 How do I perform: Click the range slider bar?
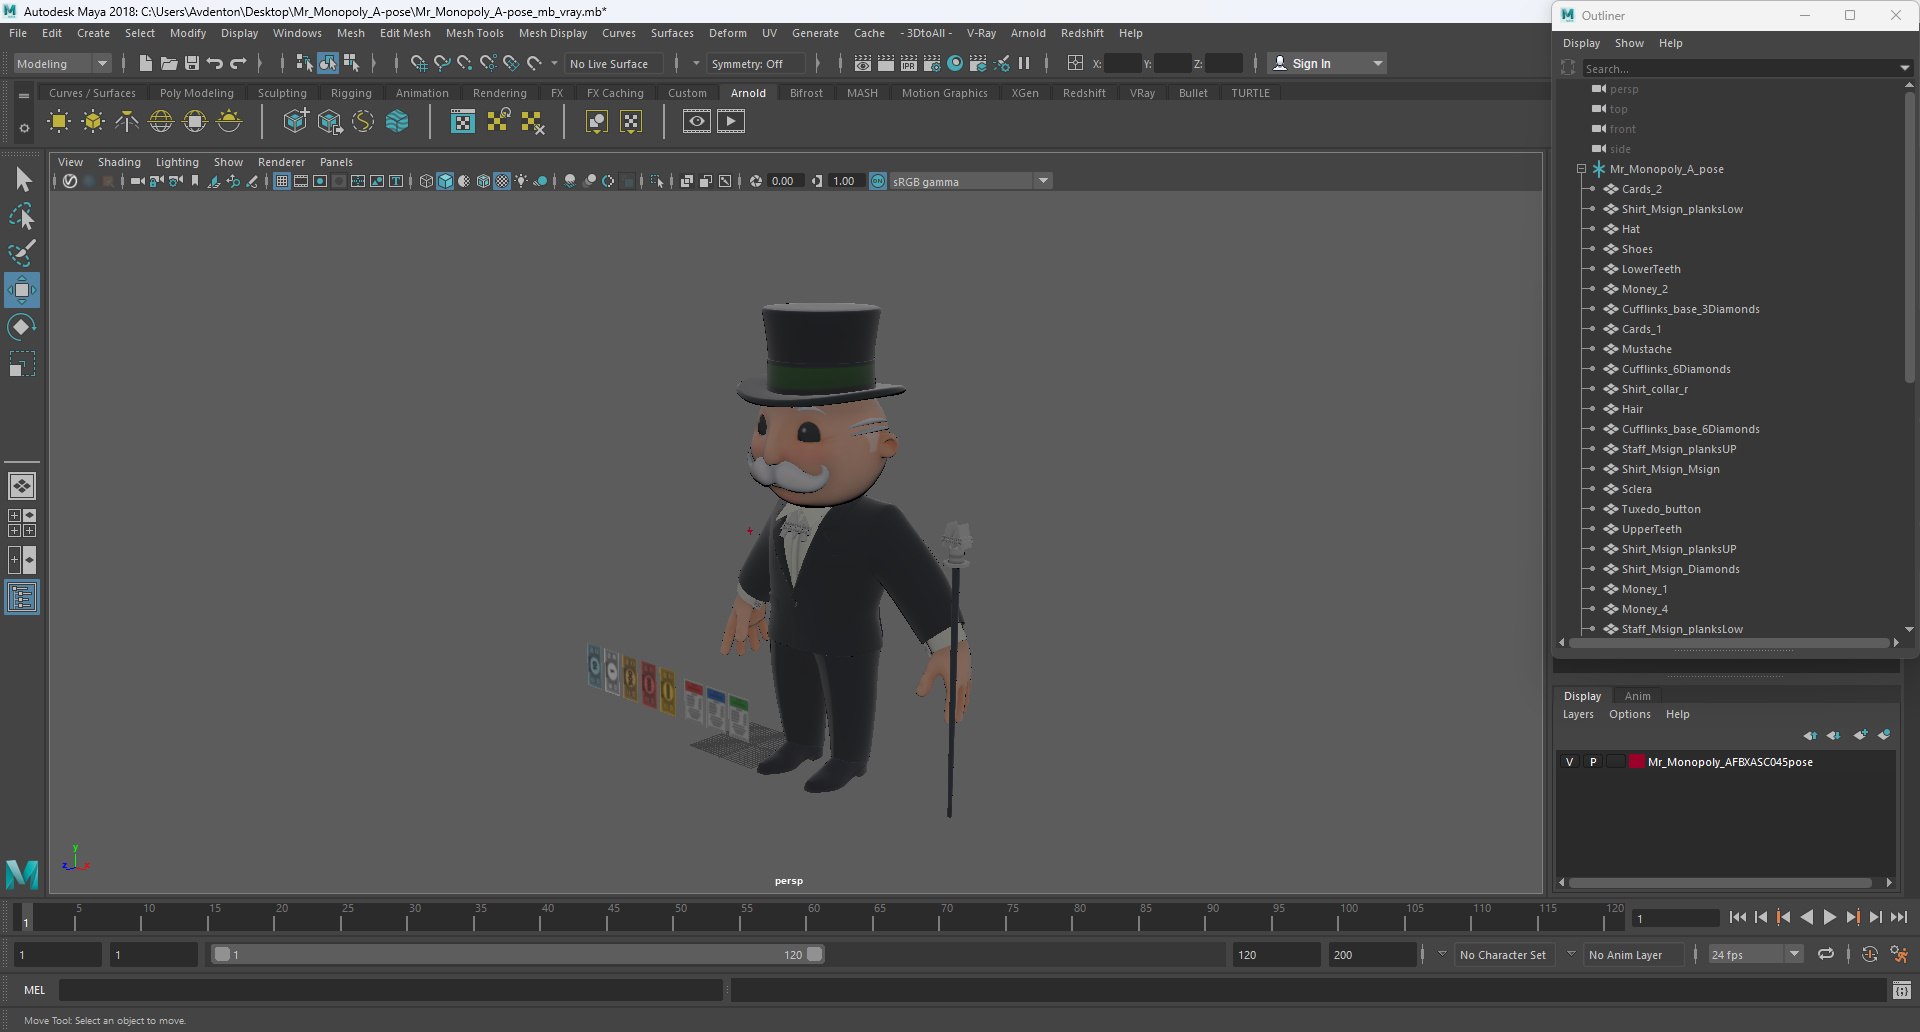(x=518, y=955)
